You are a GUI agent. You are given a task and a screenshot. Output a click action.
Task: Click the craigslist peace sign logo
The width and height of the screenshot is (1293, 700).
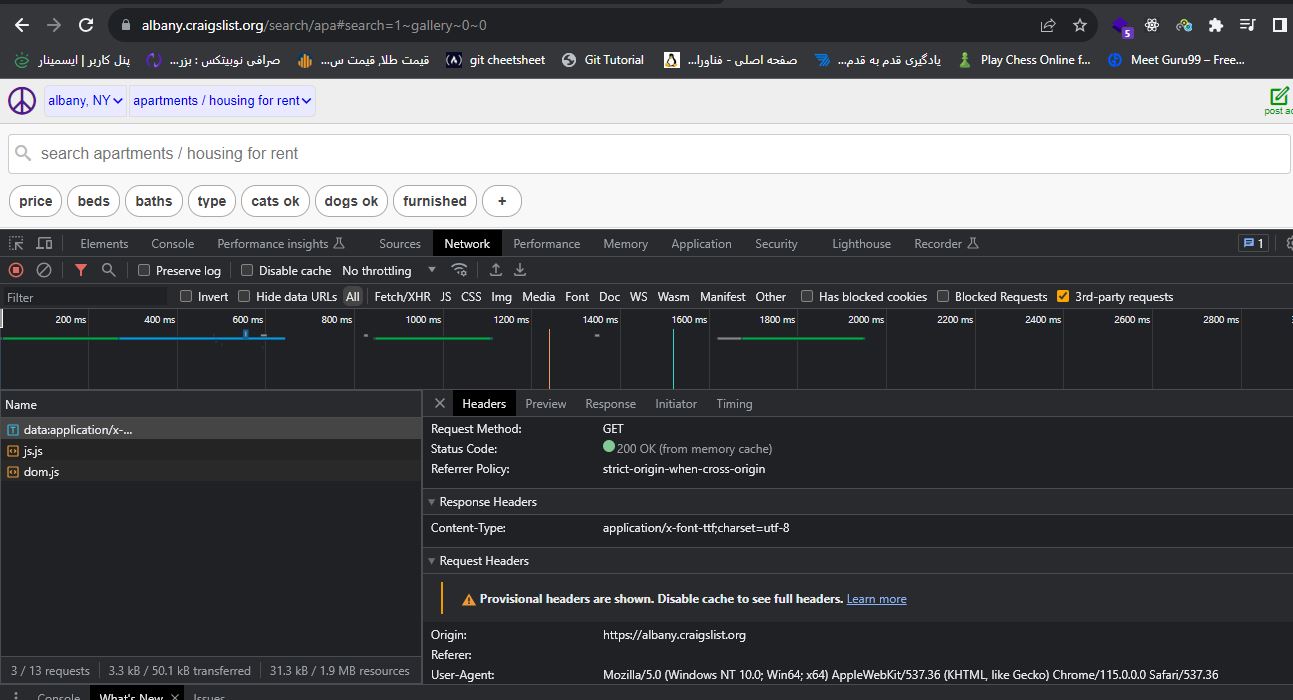[x=22, y=100]
